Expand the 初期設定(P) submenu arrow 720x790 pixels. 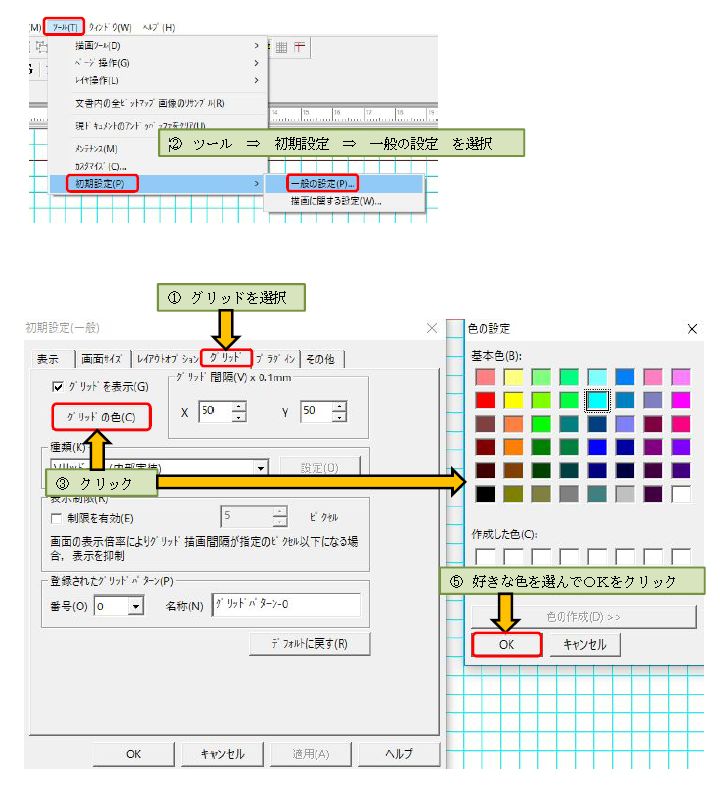point(256,183)
